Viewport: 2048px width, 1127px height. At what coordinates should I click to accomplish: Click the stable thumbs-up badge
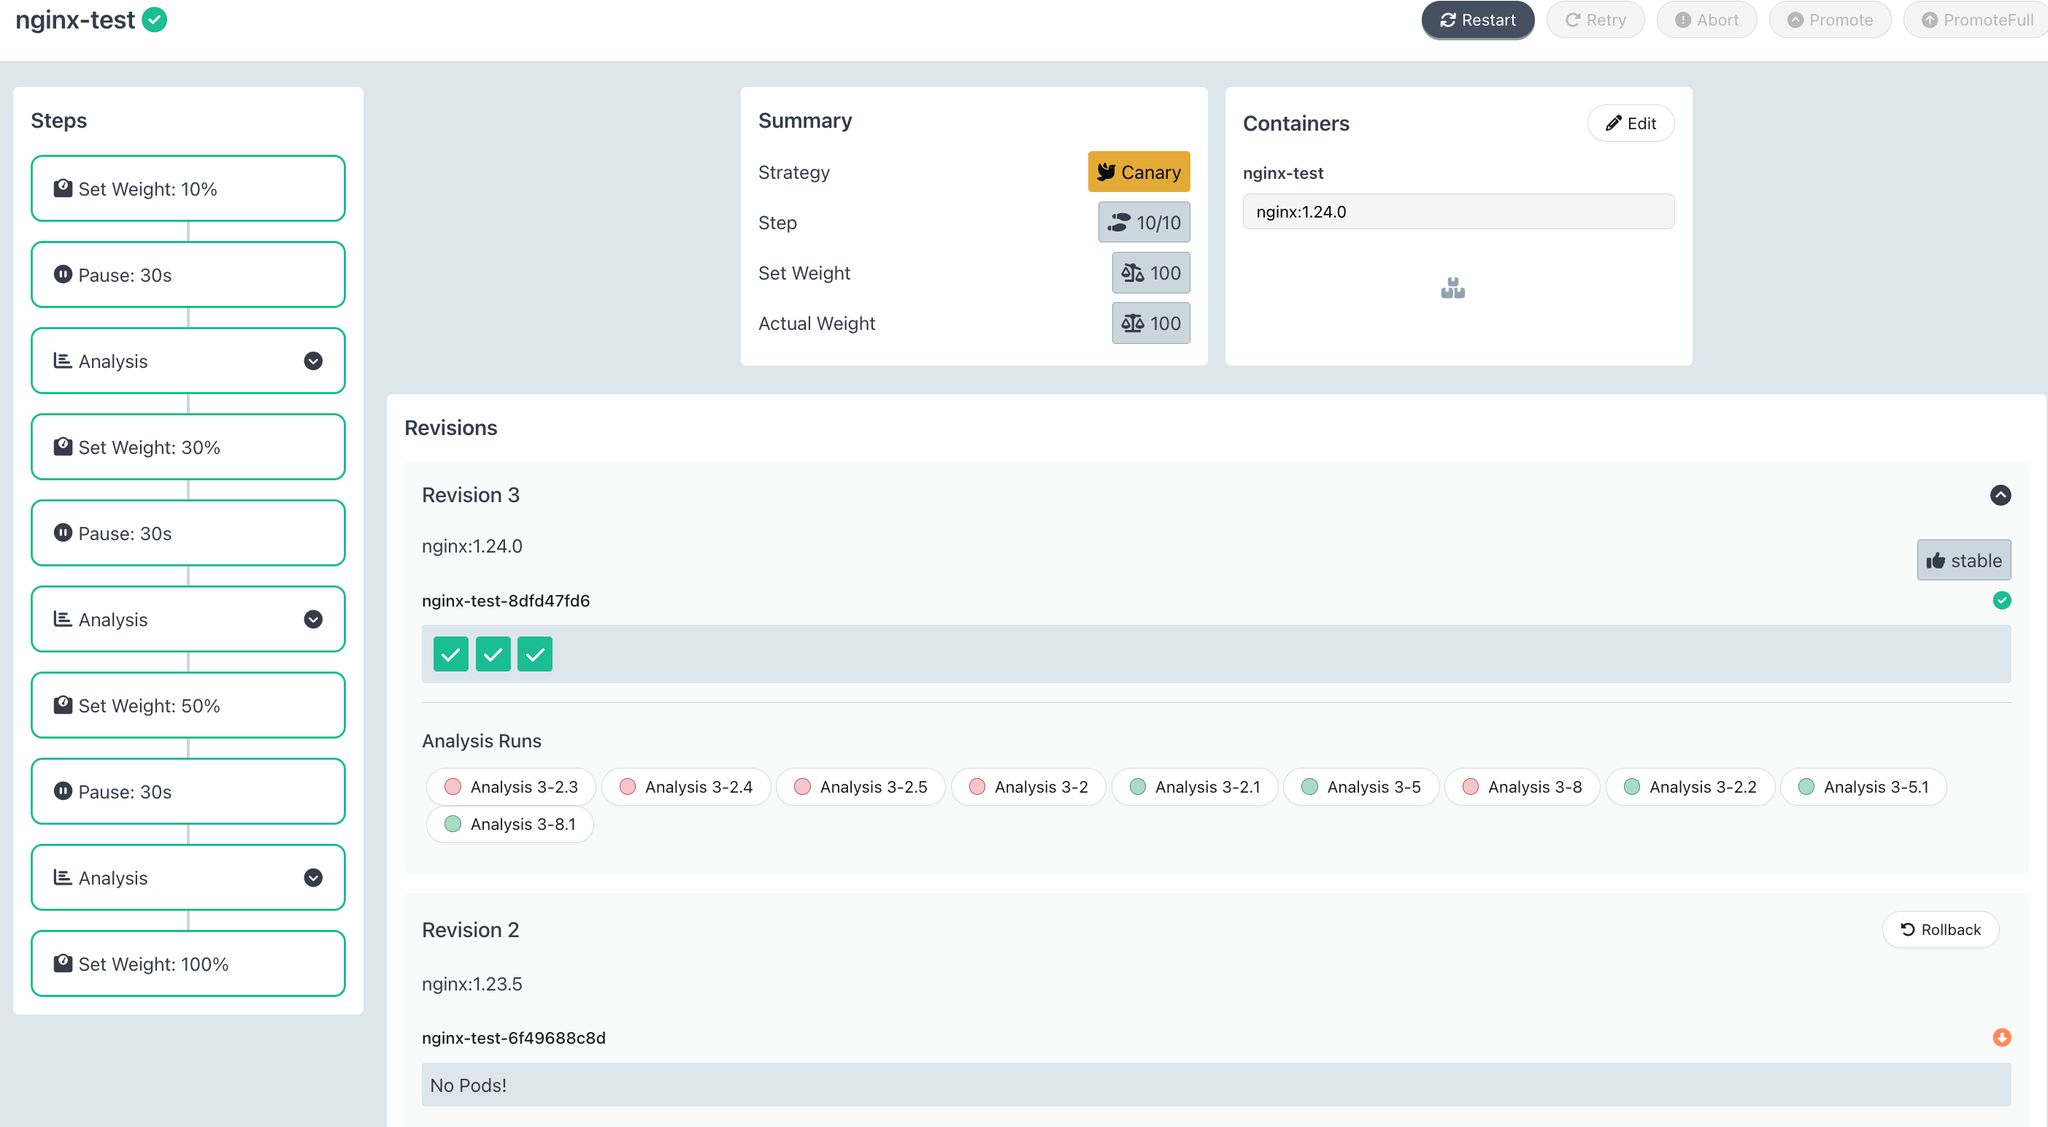[x=1964, y=560]
